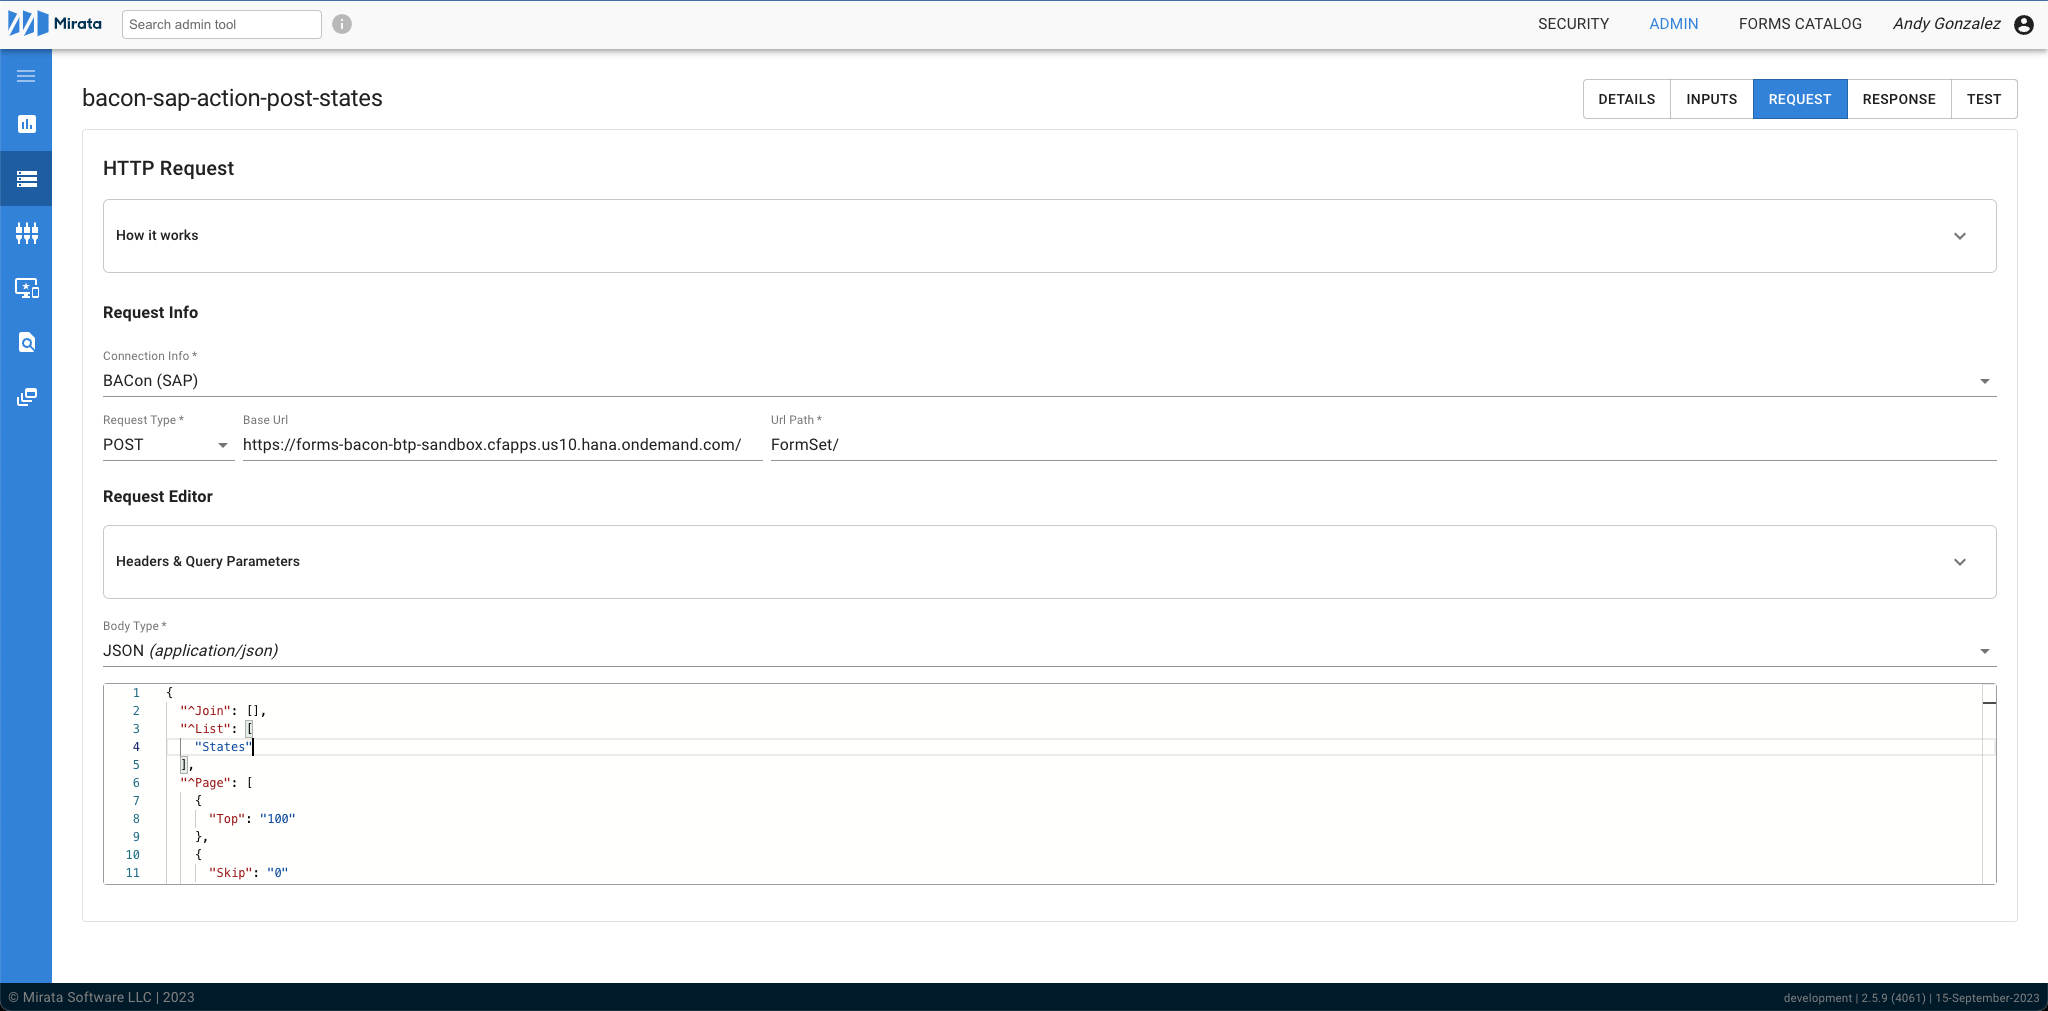Image resolution: width=2048 pixels, height=1011 pixels.
Task: Click the Mirata Software LLC copyright text
Action: coord(101,997)
